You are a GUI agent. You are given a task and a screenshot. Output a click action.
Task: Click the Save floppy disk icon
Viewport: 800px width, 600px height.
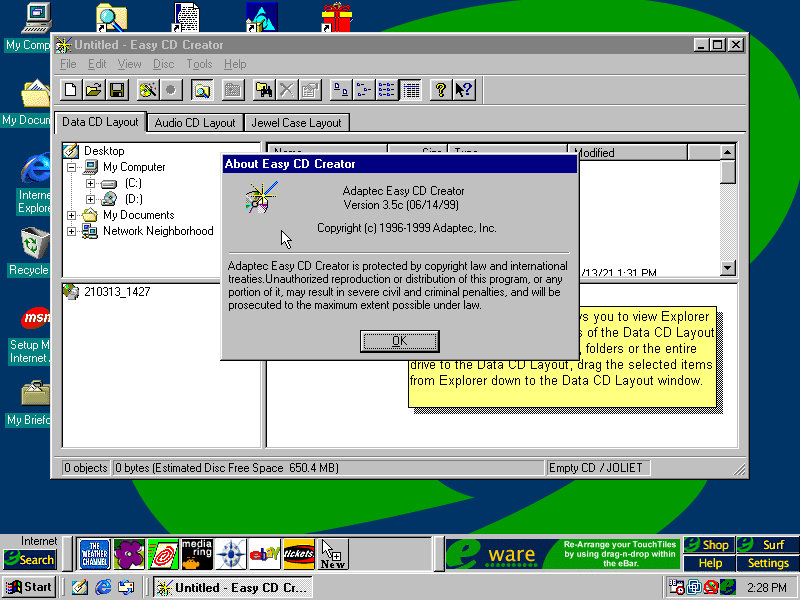(x=117, y=90)
